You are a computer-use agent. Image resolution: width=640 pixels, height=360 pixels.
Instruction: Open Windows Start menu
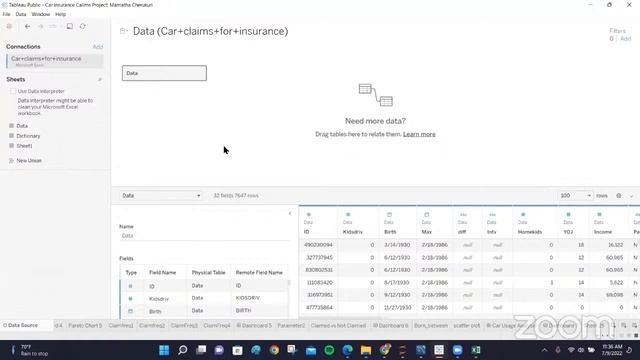[x=164, y=350]
